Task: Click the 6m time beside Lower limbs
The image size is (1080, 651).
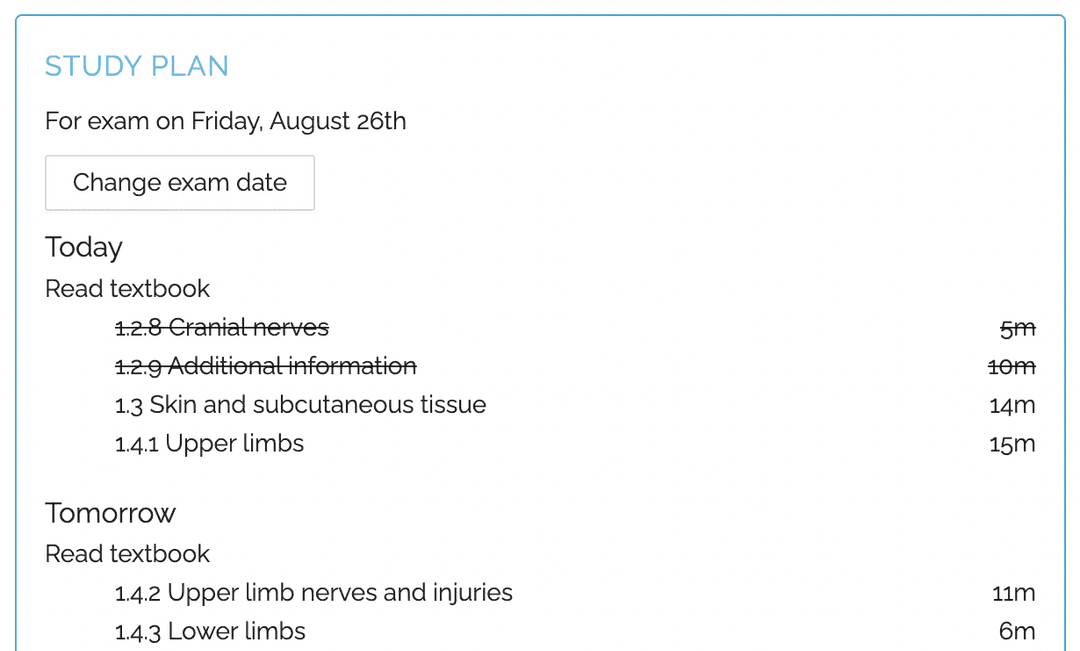Action: (x=1018, y=631)
